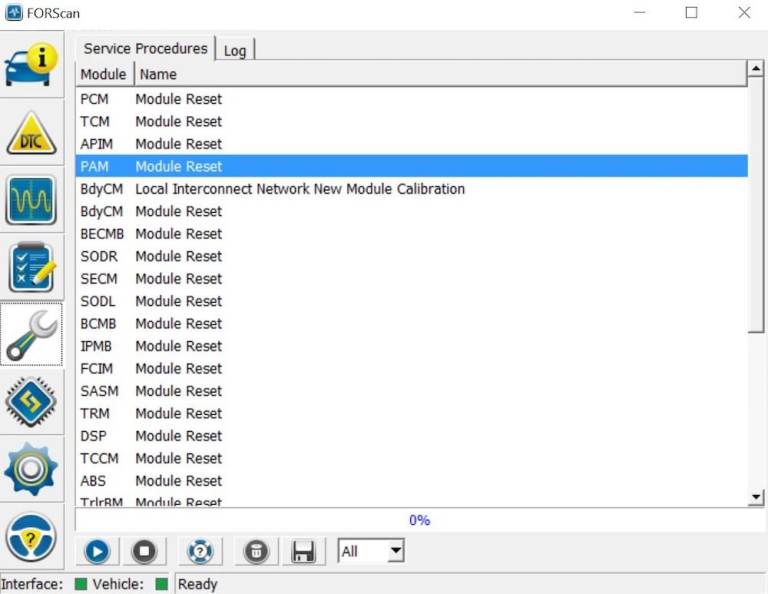Open the Settings gear section
The image size is (768, 594).
32,469
